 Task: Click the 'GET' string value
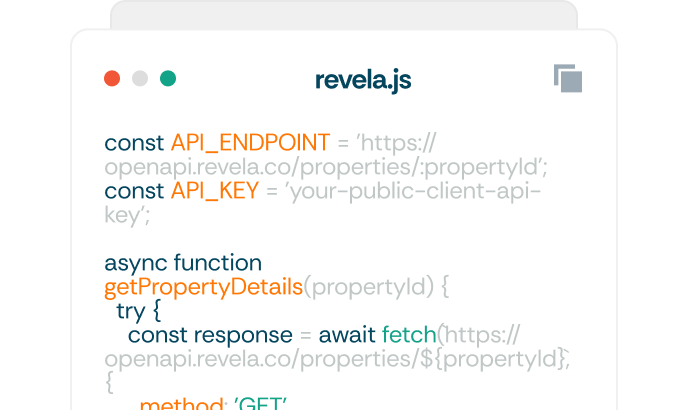click(260, 403)
